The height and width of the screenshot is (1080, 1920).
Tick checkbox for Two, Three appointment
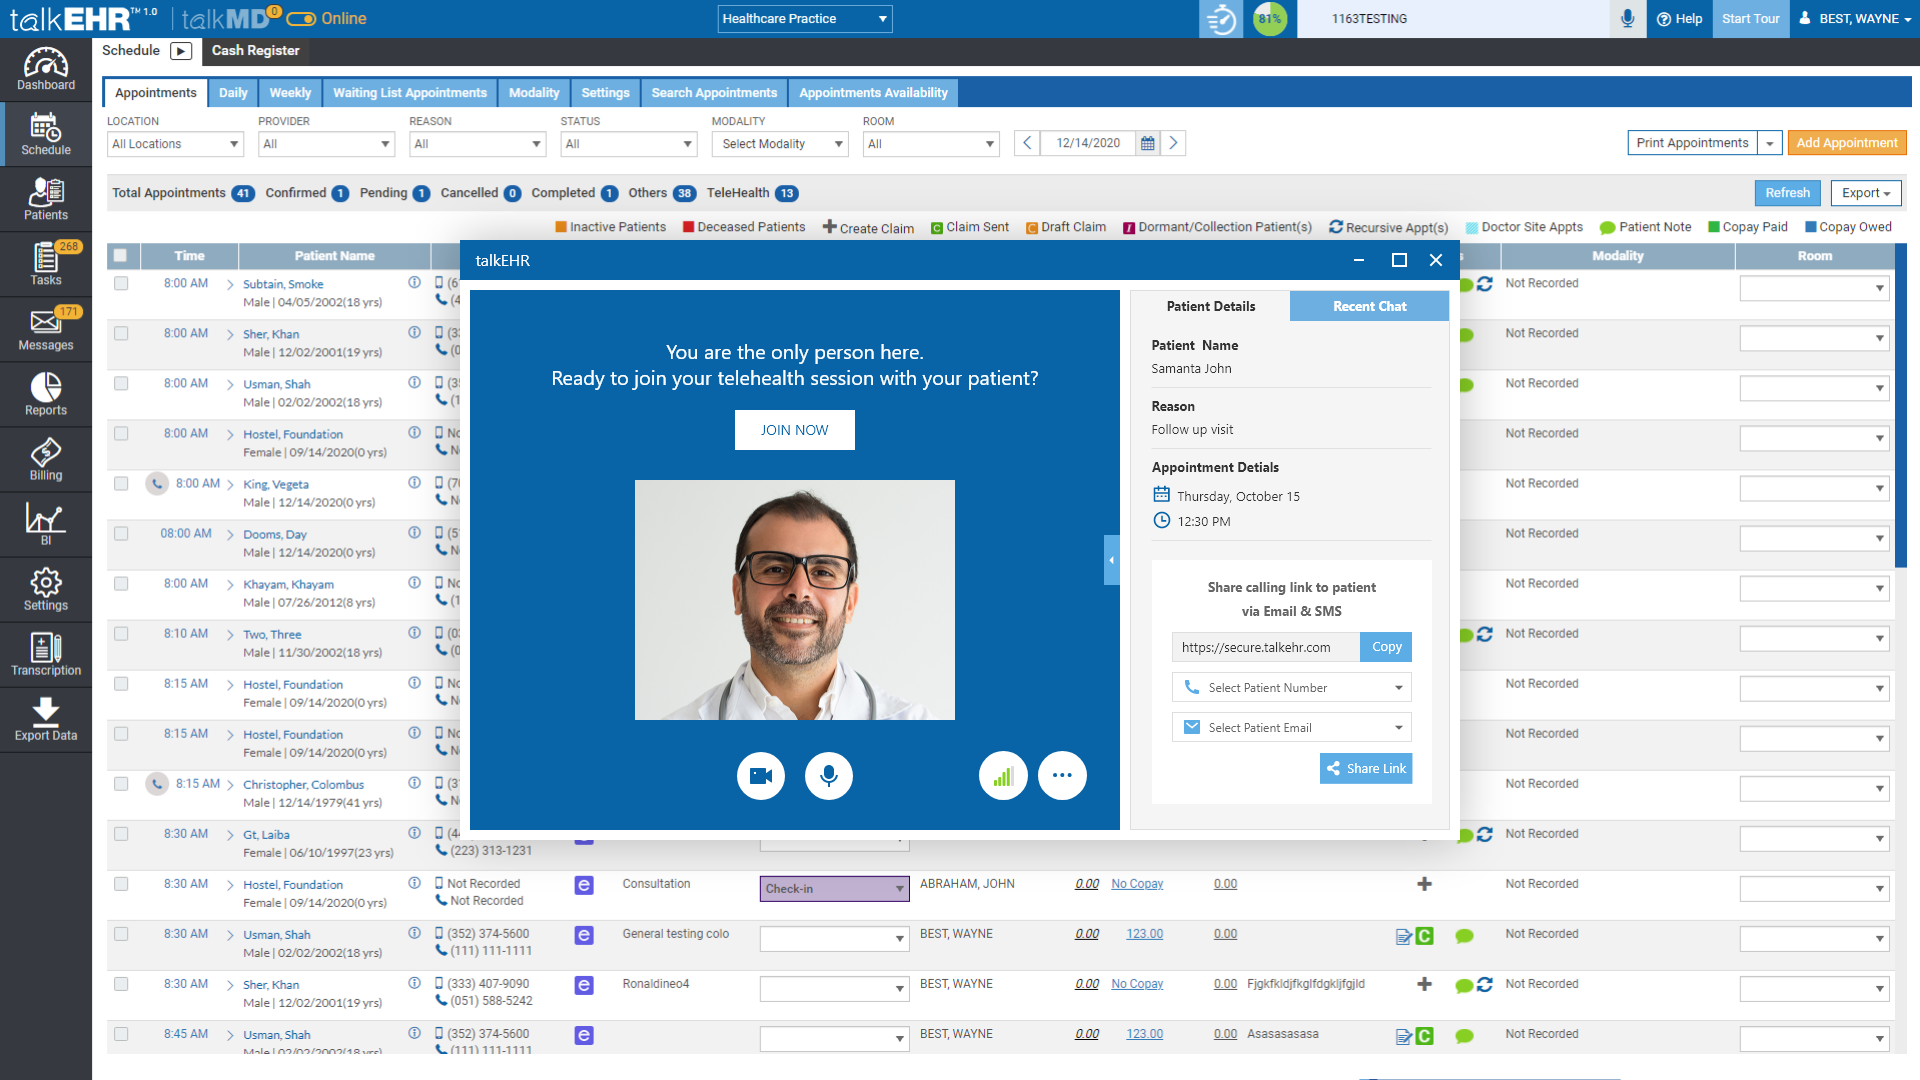121,634
